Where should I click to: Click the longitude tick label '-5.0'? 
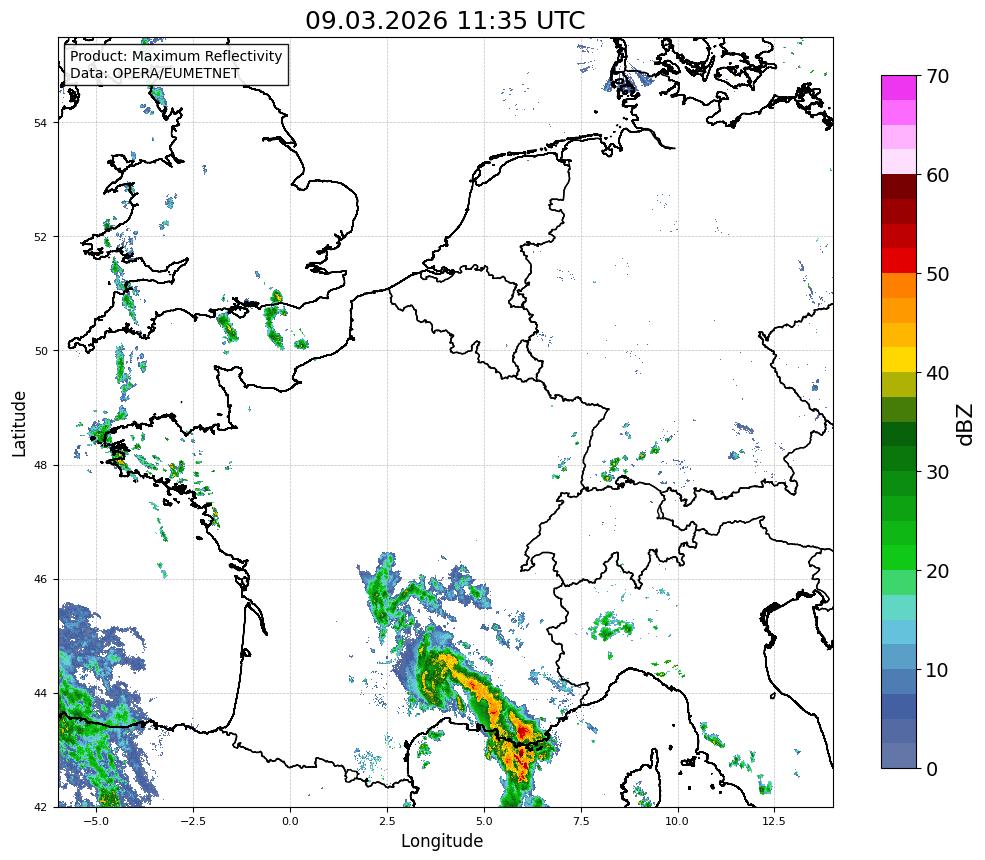coord(96,821)
